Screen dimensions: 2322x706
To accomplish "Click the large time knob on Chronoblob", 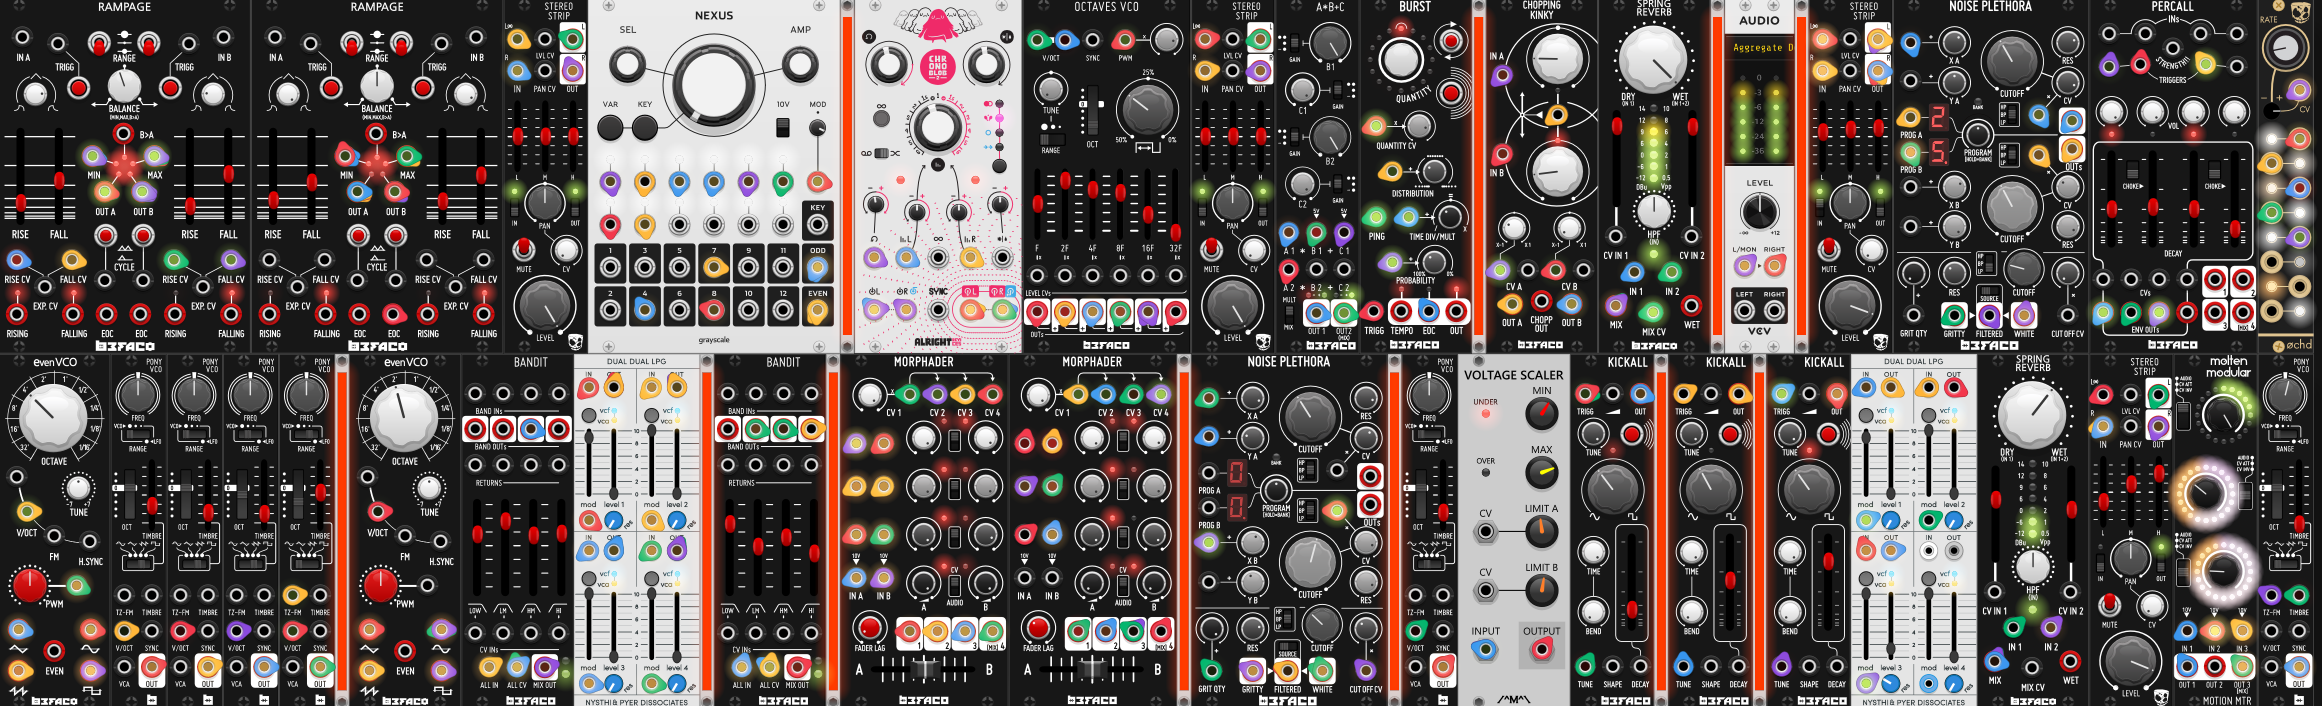I will coord(936,128).
